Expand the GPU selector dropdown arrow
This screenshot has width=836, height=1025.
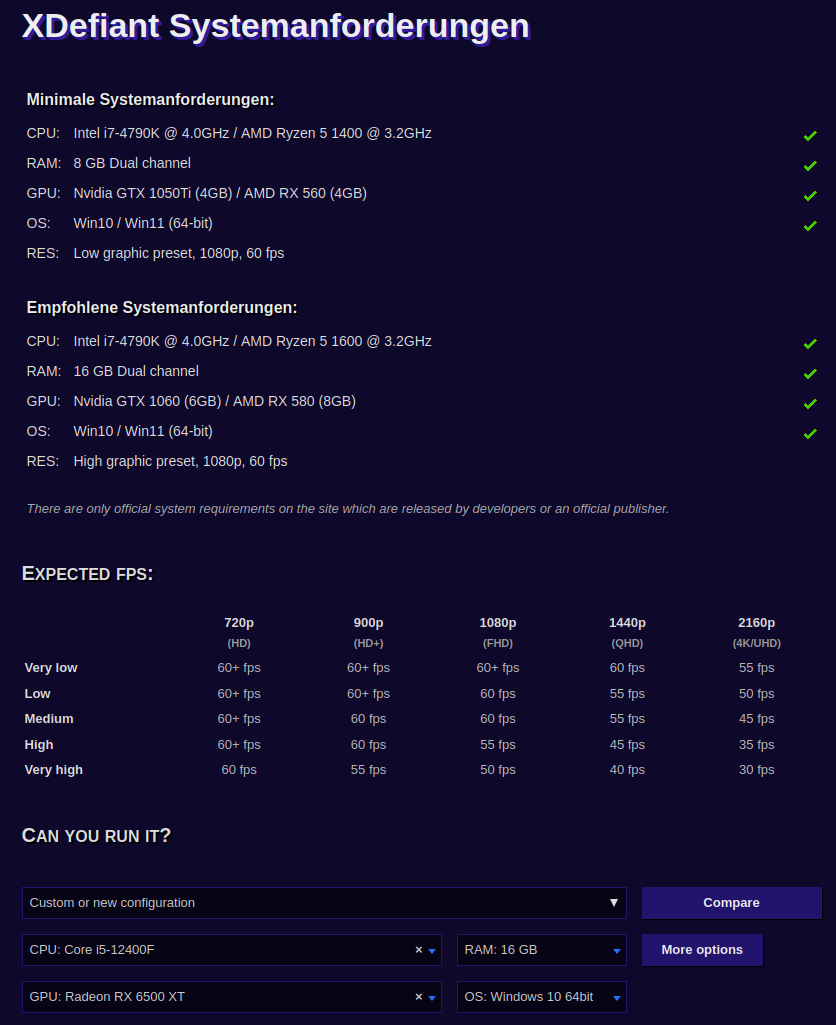[x=433, y=996]
